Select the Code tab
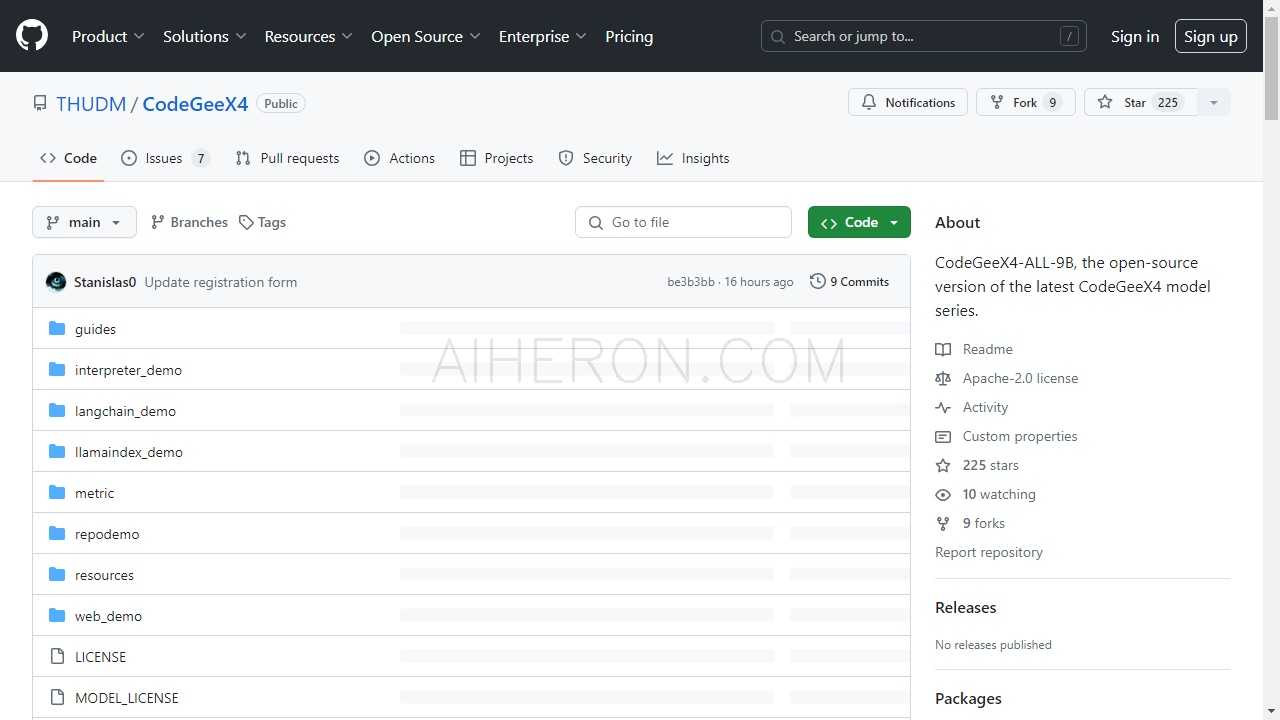The image size is (1280, 720). (x=68, y=158)
